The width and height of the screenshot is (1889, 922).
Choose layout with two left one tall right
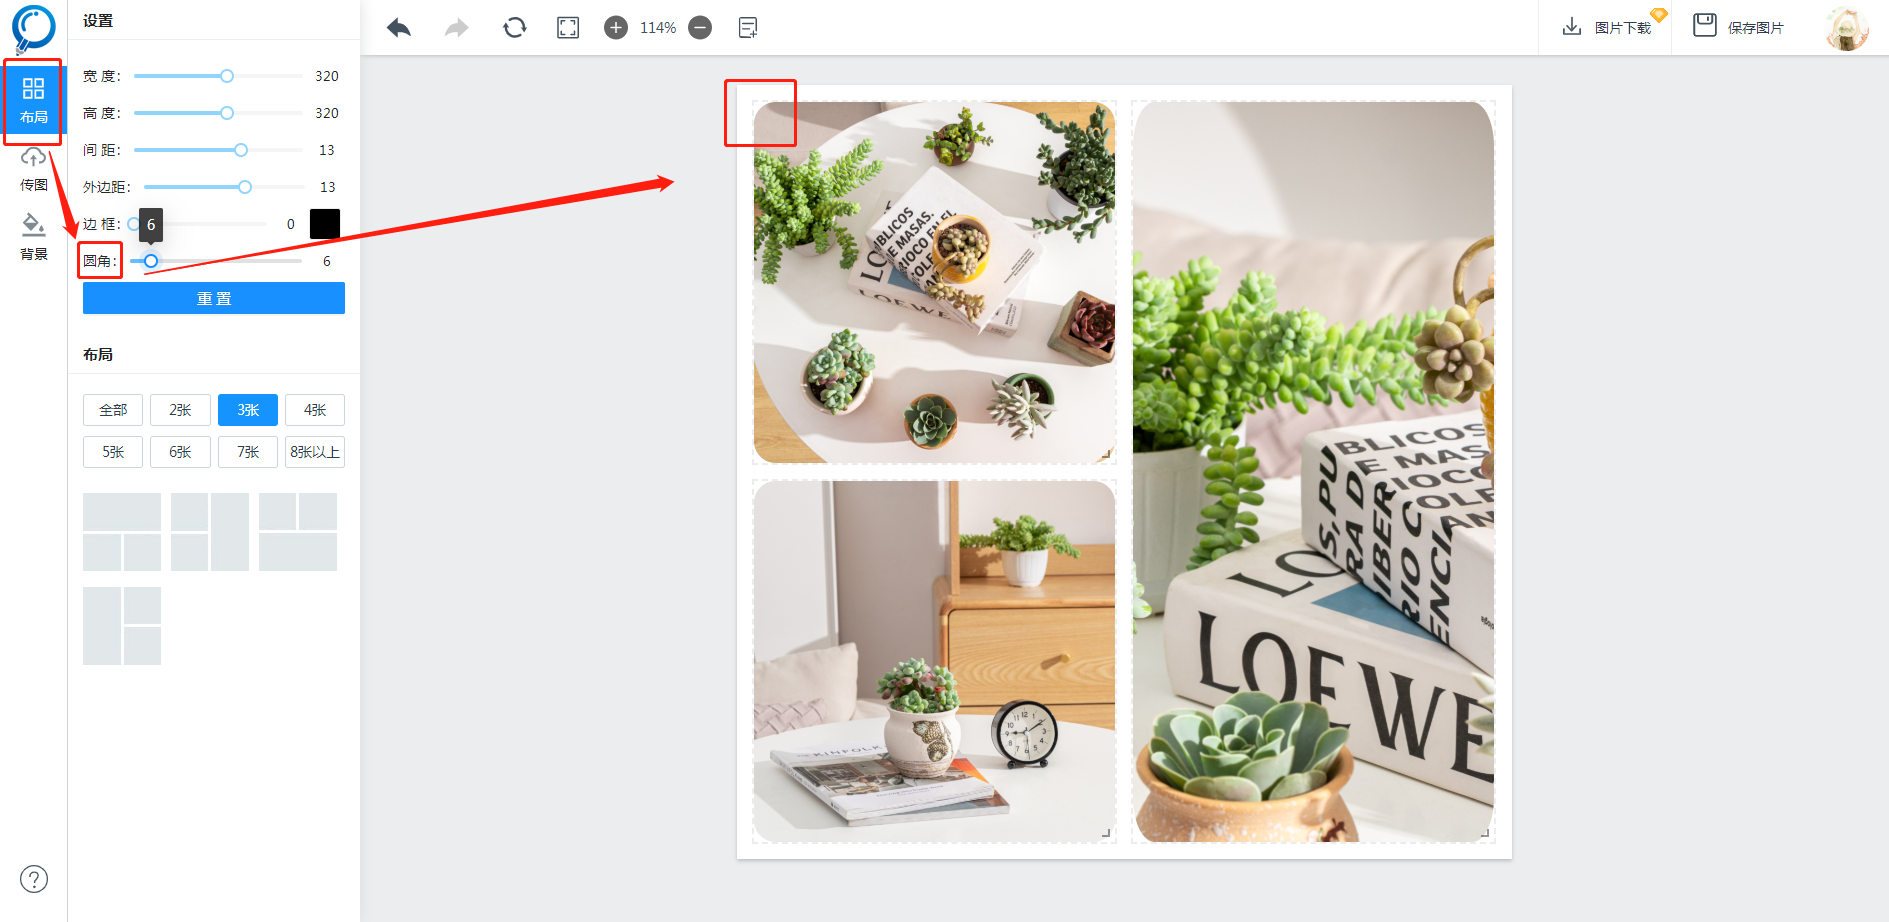[x=210, y=532]
